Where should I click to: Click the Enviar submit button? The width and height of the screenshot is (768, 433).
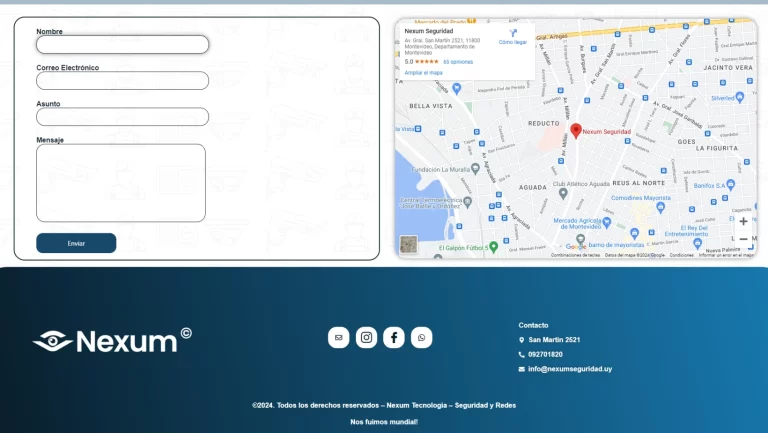(76, 243)
